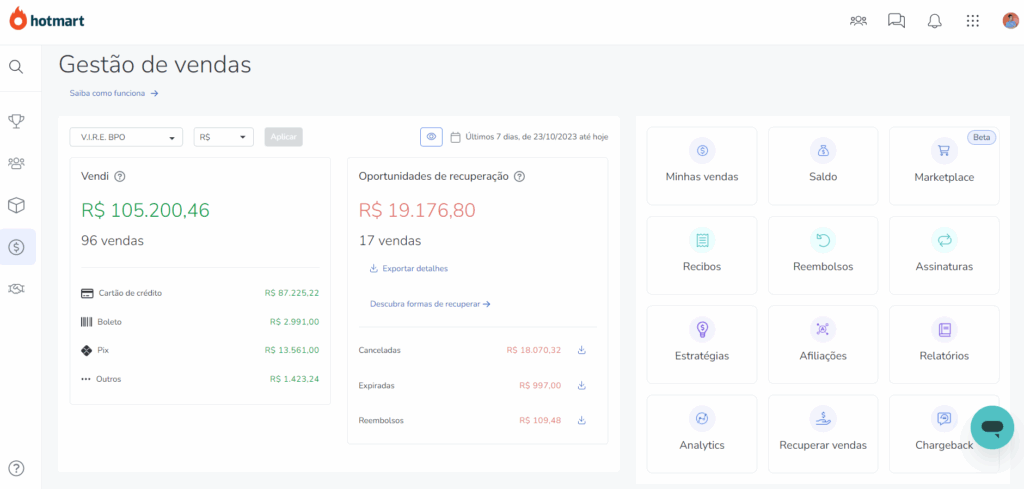The height and width of the screenshot is (489, 1024).
Task: Open the floating chat support bubble
Action: [x=992, y=427]
